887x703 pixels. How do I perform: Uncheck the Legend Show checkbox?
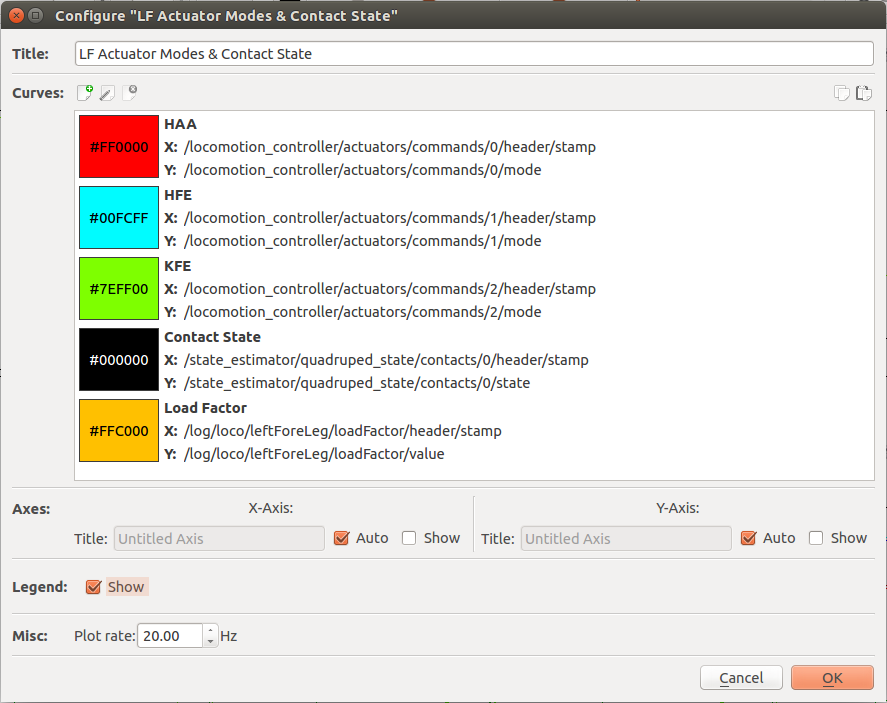tap(94, 587)
